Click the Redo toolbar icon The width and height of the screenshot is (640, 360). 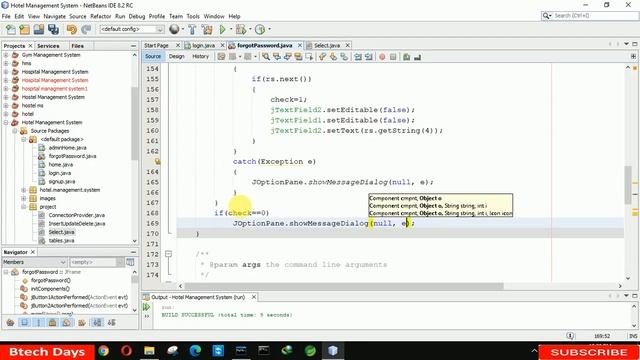pos(86,29)
